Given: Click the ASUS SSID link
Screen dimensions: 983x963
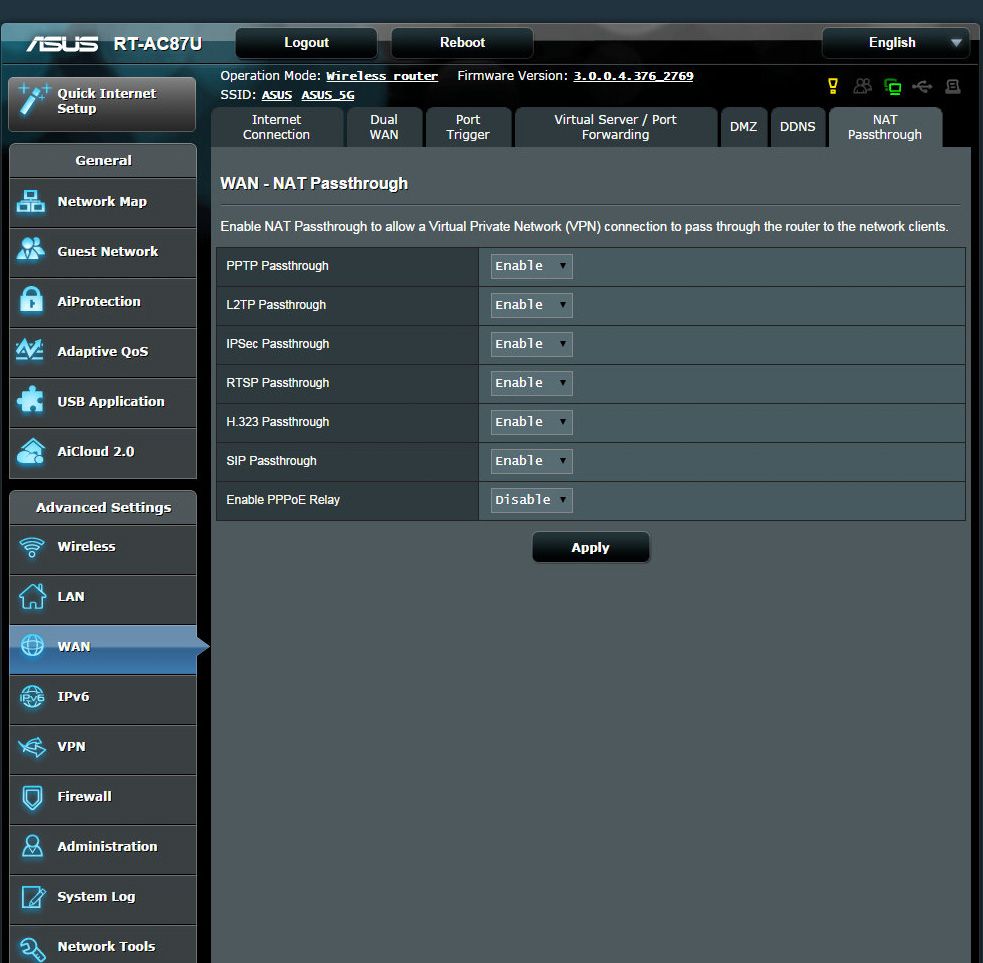Looking at the screenshot, I should pyautogui.click(x=276, y=95).
